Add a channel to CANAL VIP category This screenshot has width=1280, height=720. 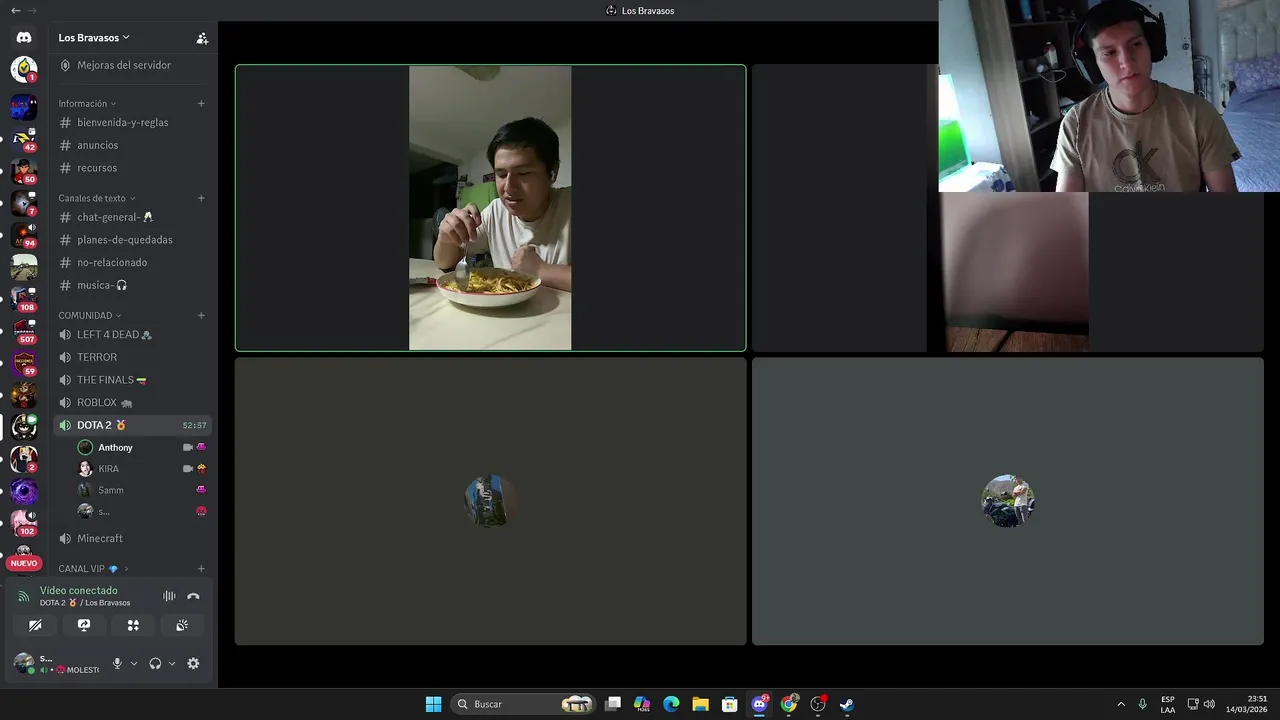pos(201,569)
